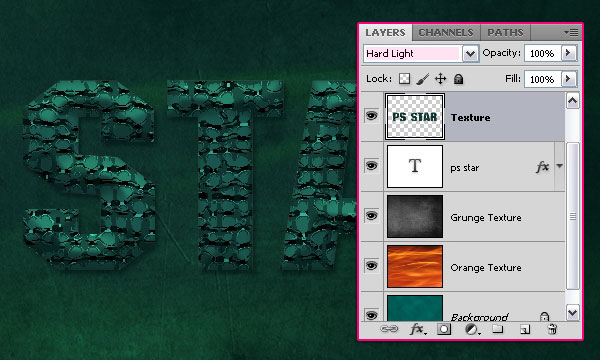
Task: Add a layer mask with the mask icon
Action: click(444, 329)
